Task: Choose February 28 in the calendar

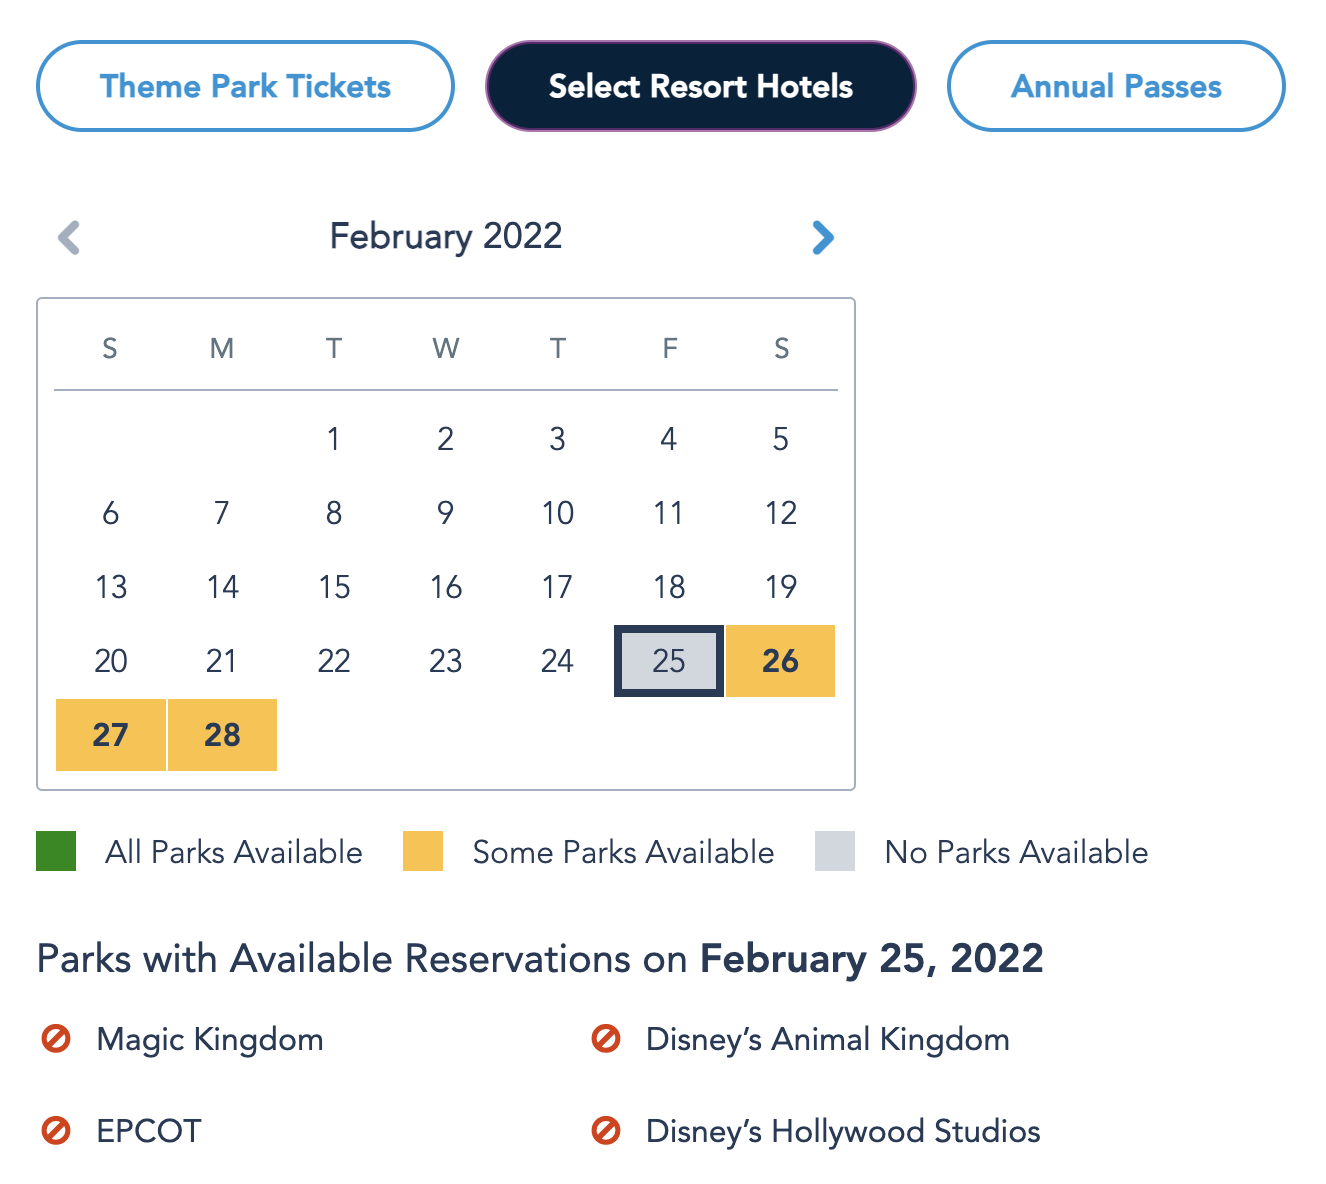Action: coord(222,735)
